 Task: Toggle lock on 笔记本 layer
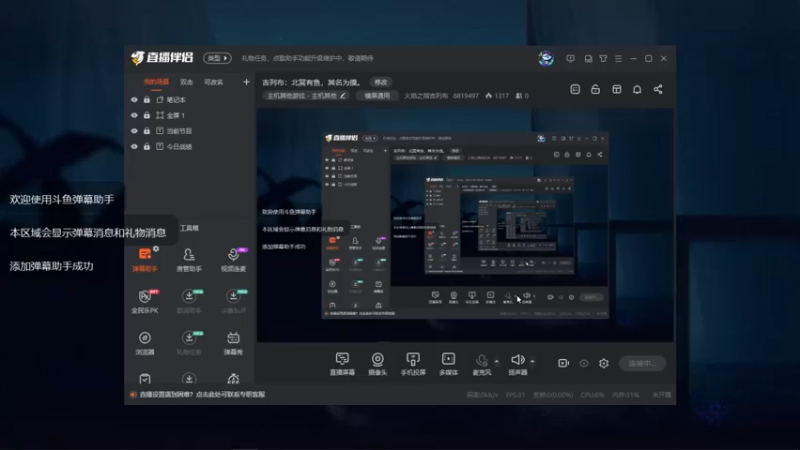point(147,99)
